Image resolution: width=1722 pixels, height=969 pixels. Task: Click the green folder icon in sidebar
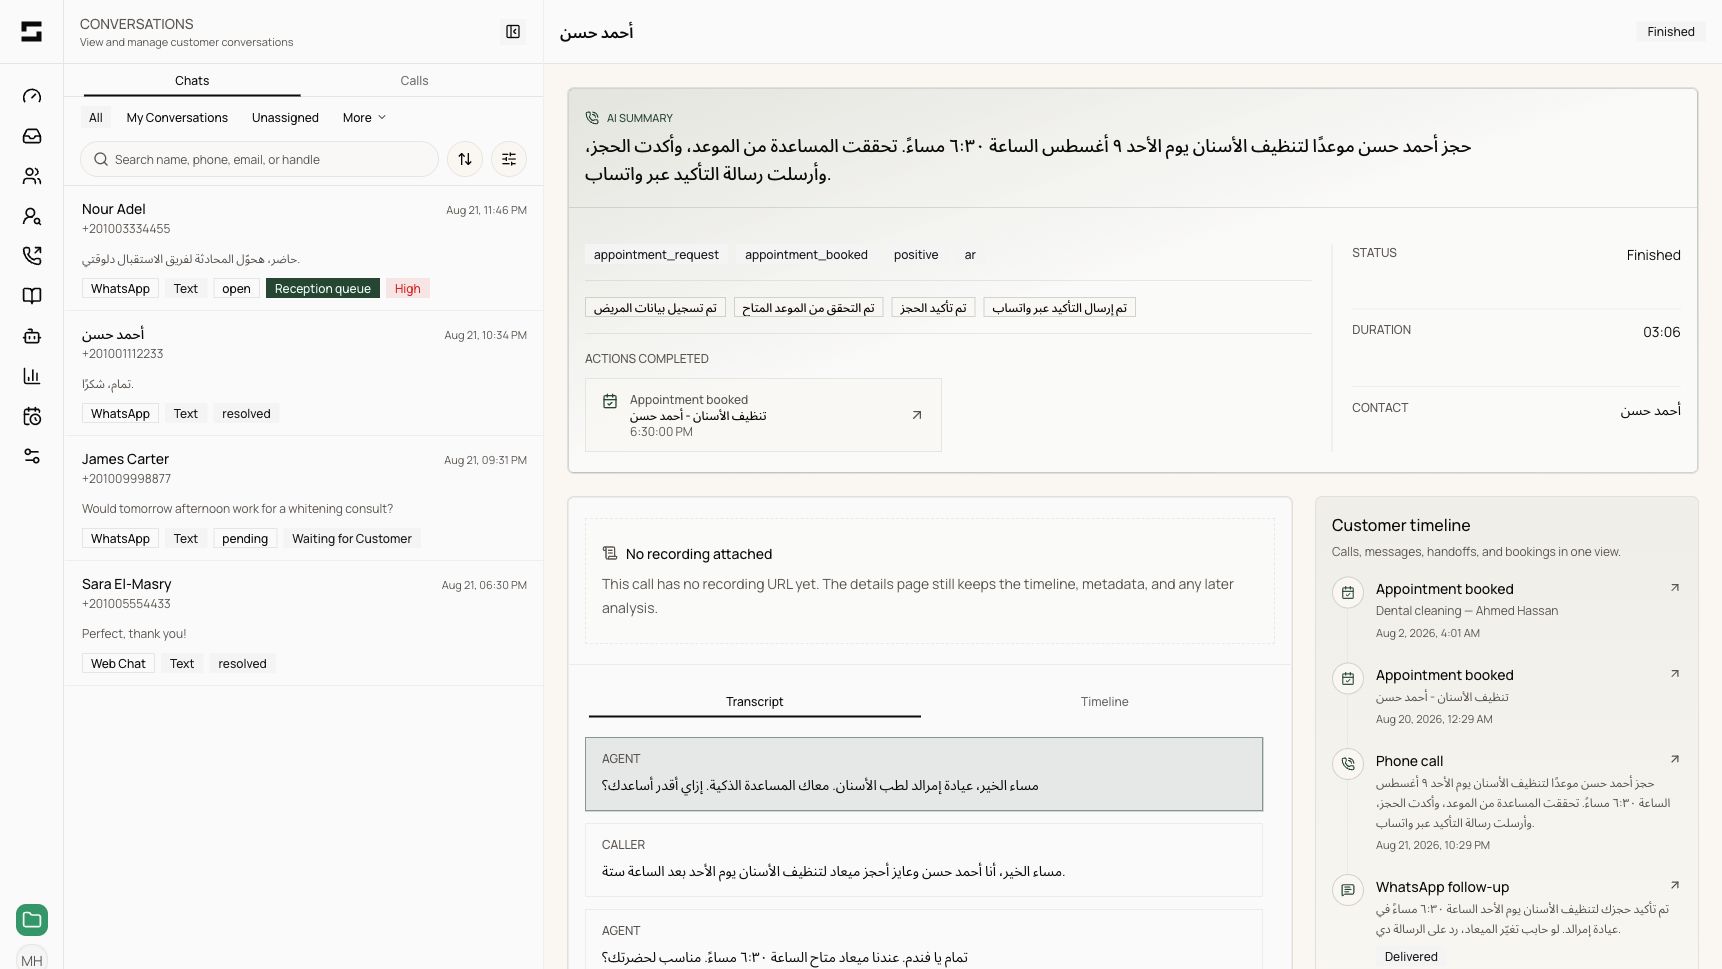click(x=32, y=920)
